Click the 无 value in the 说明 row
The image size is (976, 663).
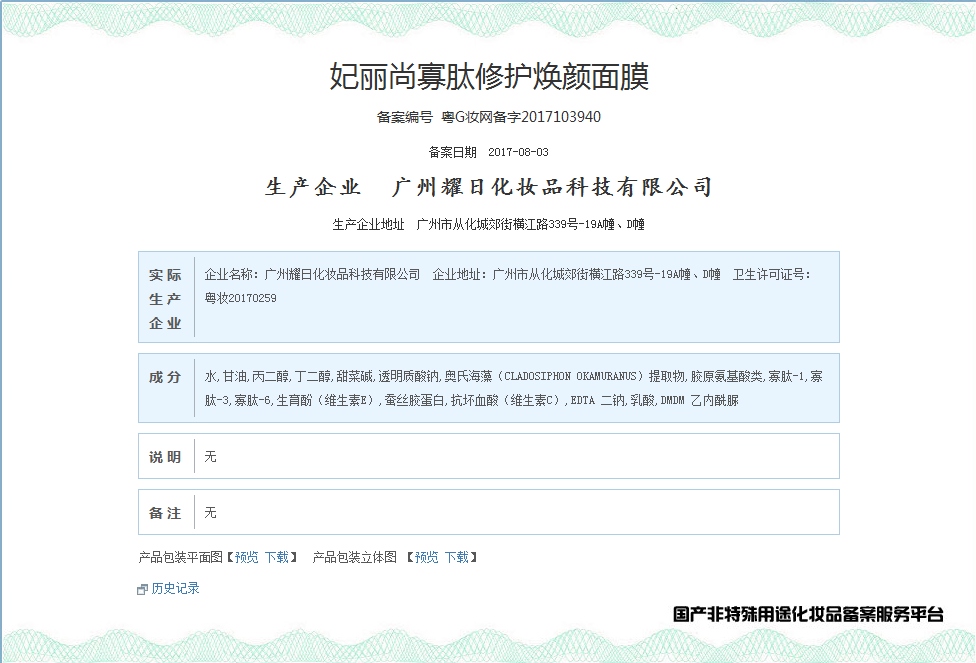[x=211, y=456]
